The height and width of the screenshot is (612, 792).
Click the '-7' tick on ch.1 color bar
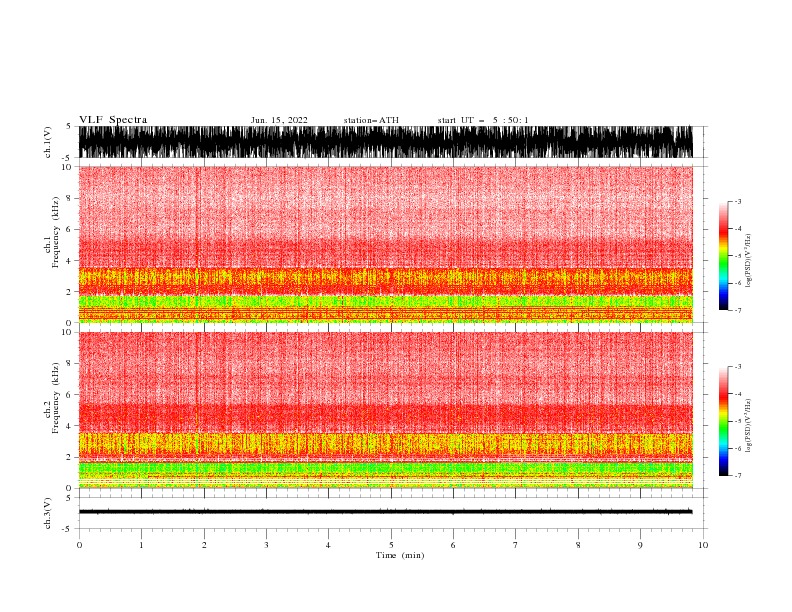737,310
